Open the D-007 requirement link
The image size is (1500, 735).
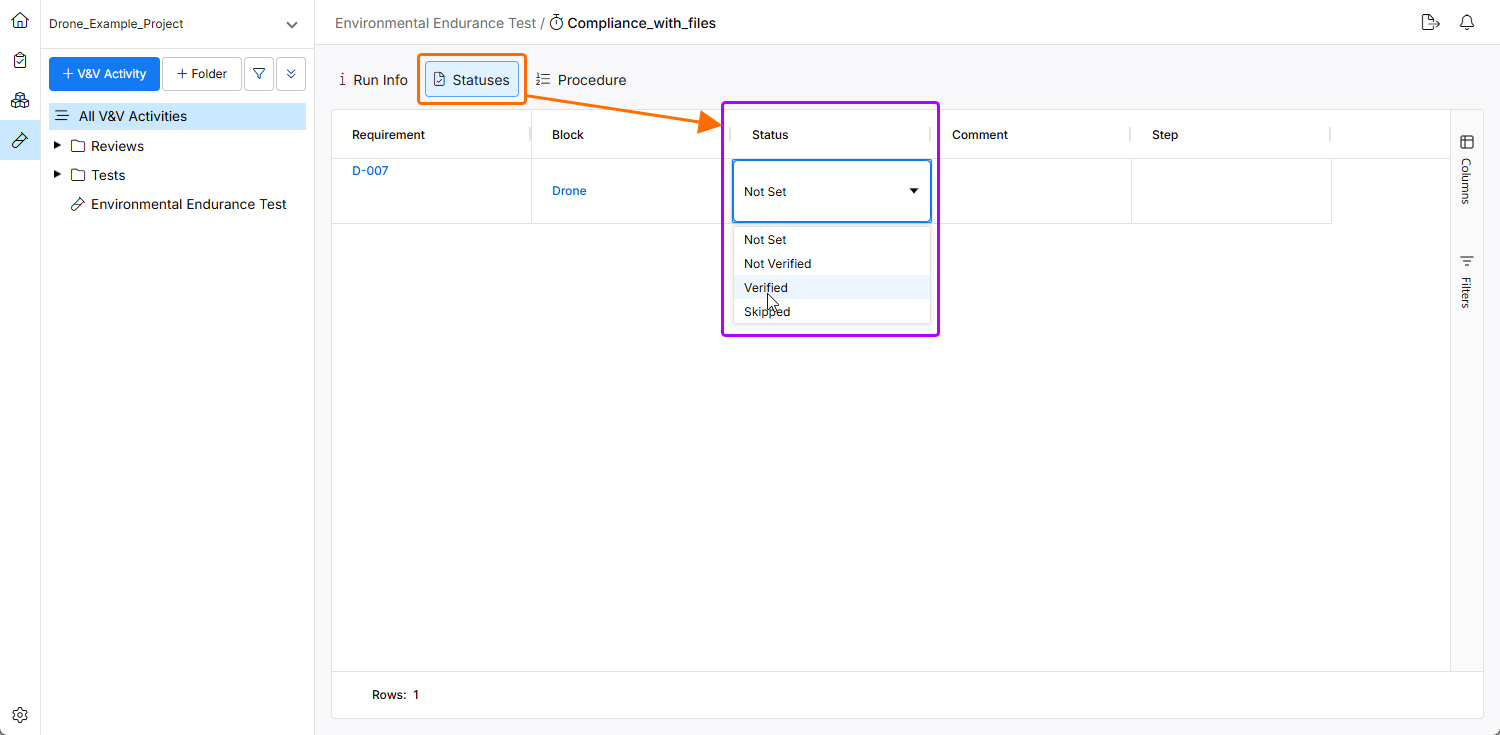(x=370, y=171)
